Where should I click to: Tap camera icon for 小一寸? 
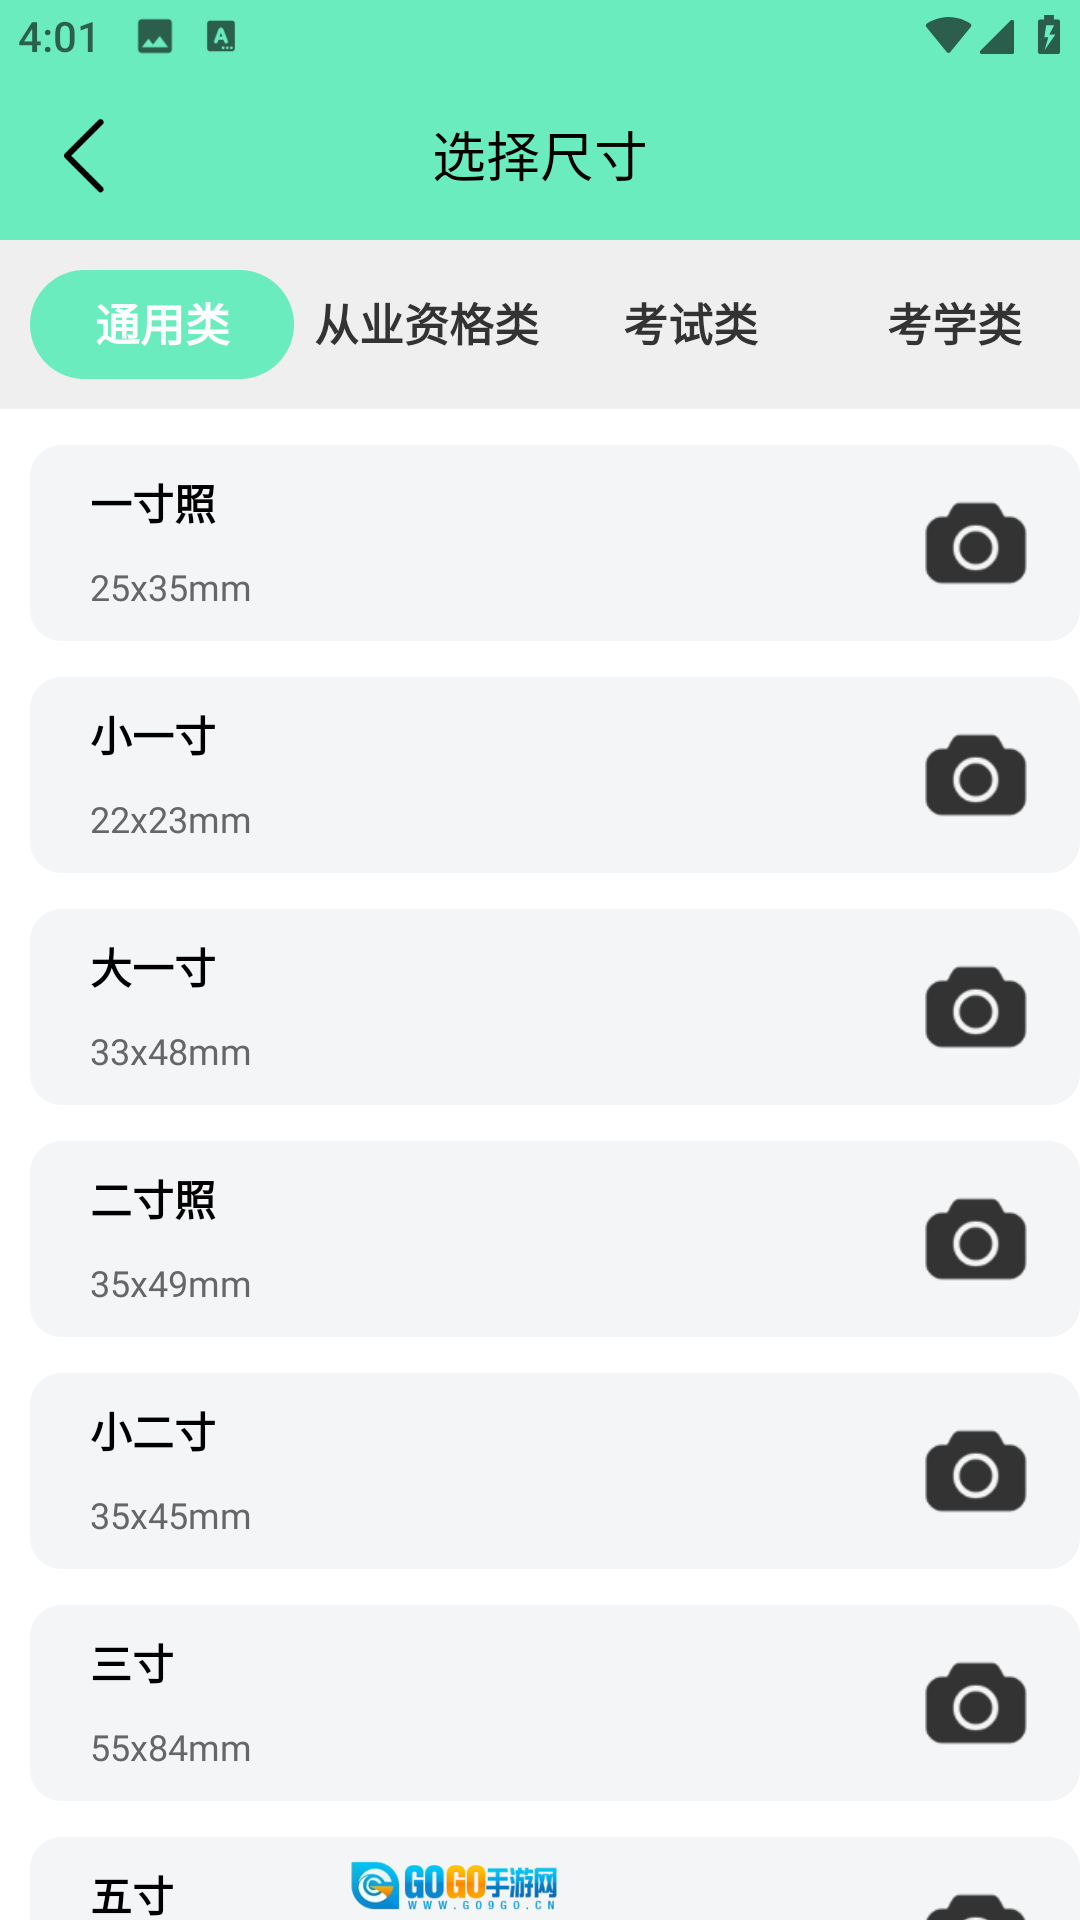tap(975, 776)
